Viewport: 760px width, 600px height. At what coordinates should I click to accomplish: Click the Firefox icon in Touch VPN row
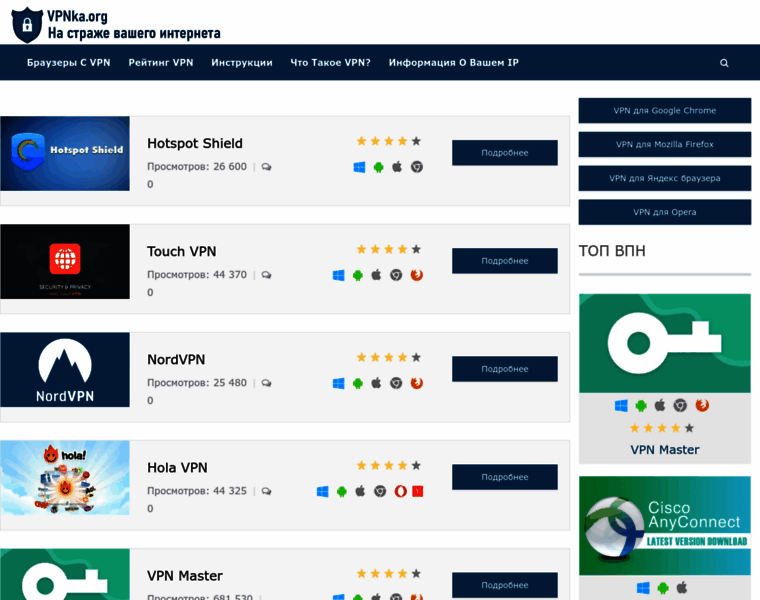point(417,275)
